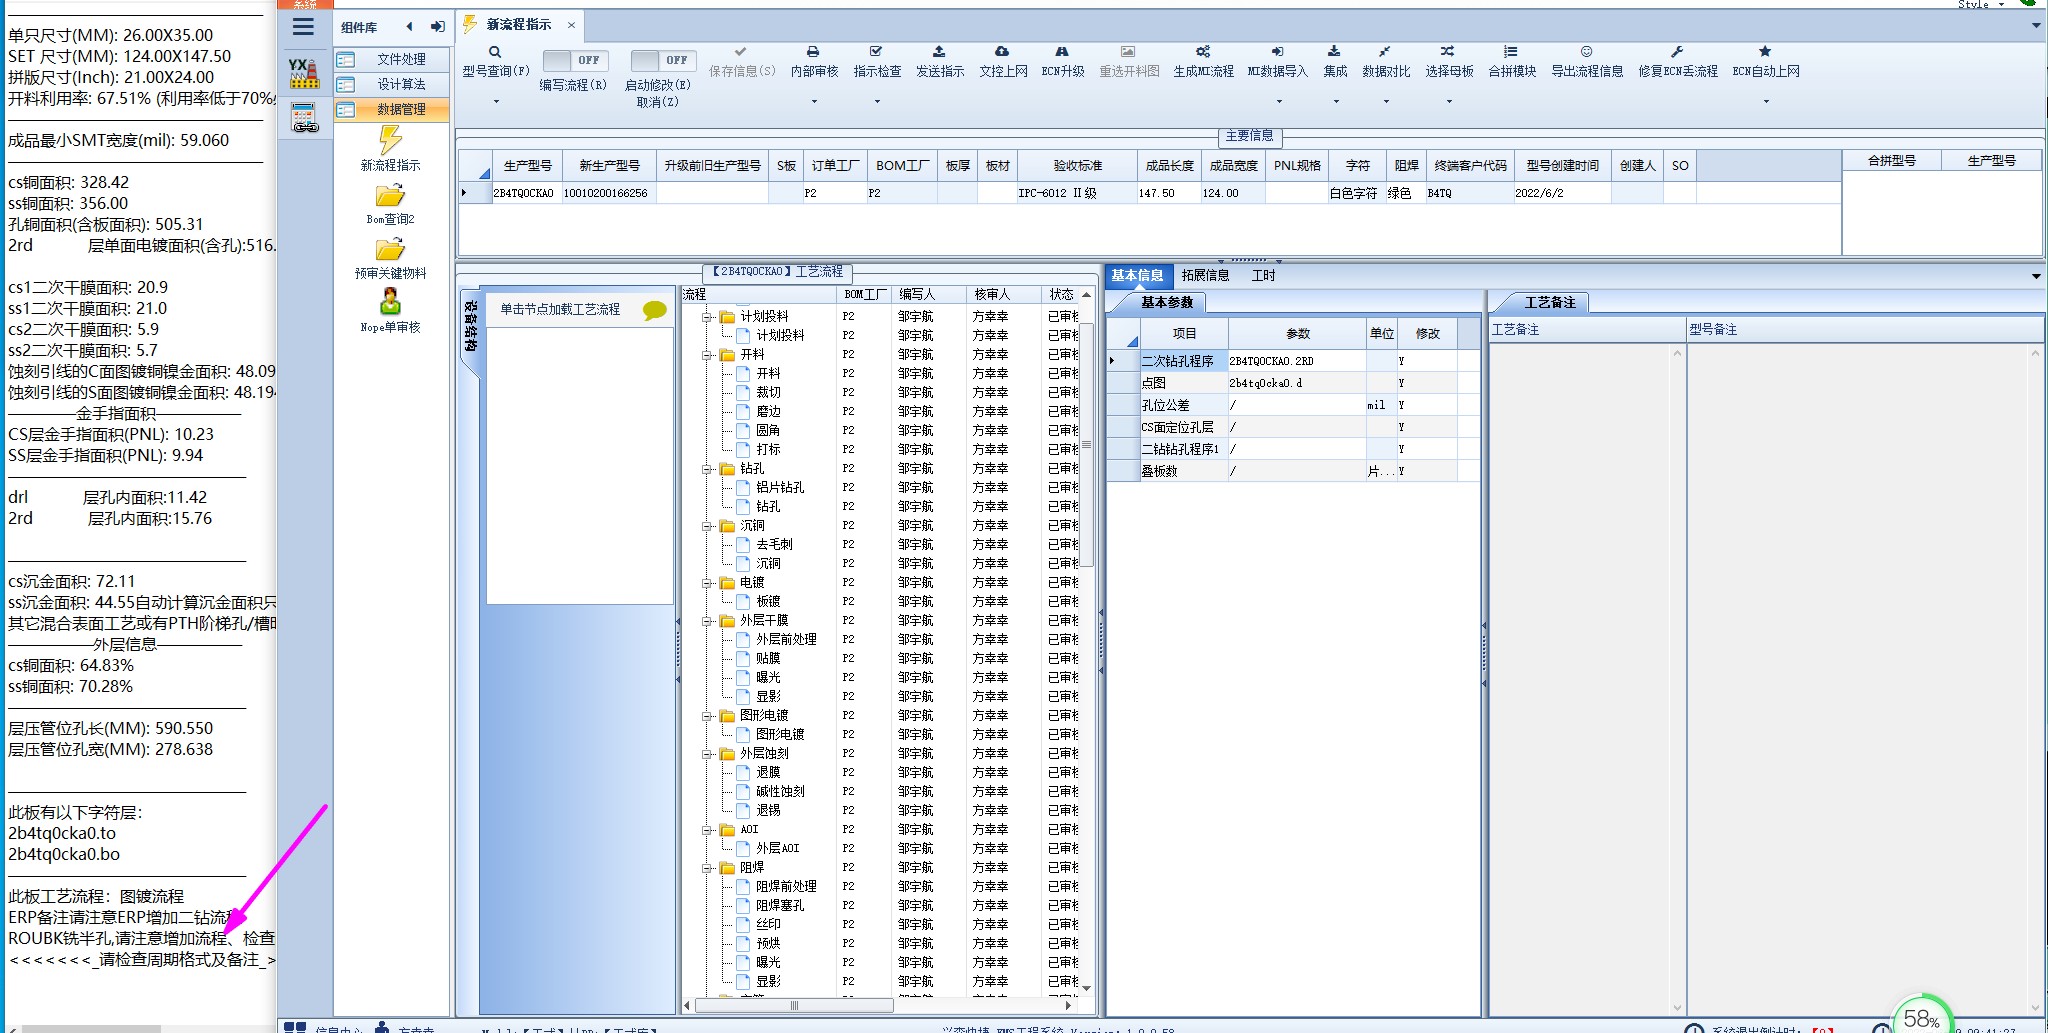Image resolution: width=2048 pixels, height=1033 pixels.
Task: Click 外层AOI tree node
Action: click(778, 849)
